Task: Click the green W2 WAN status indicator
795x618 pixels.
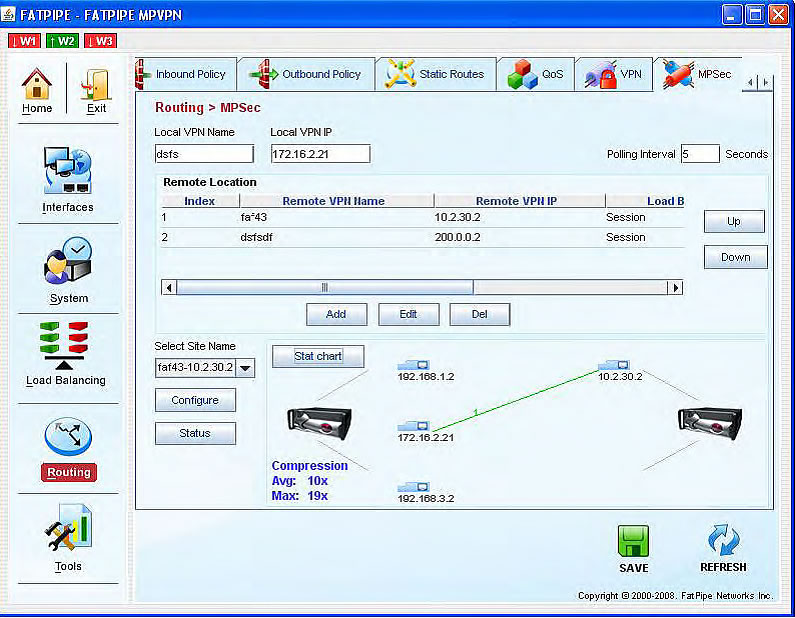Action: pos(62,41)
